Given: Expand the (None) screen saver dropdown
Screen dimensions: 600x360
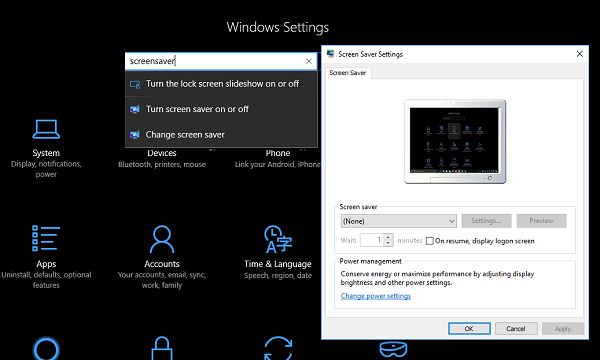Looking at the screenshot, I should click(x=452, y=221).
